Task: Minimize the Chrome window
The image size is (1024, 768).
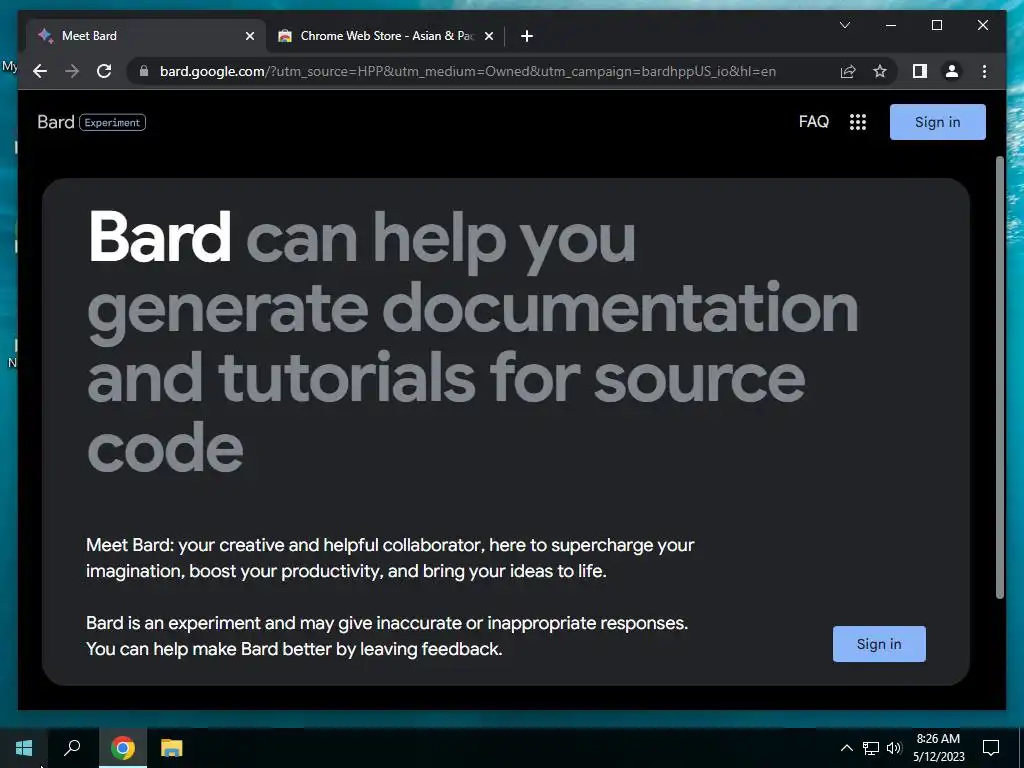Action: coord(891,25)
